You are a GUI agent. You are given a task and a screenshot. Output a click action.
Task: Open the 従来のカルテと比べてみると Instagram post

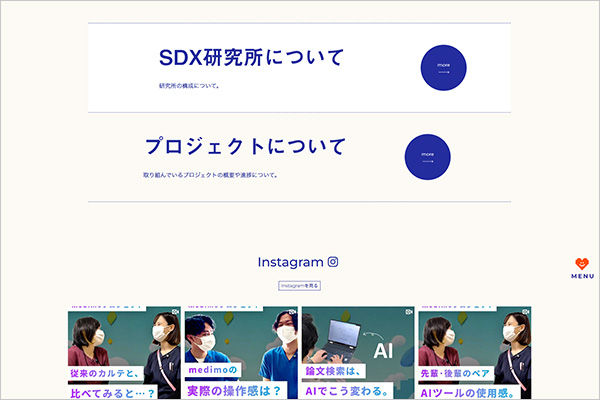tap(124, 353)
